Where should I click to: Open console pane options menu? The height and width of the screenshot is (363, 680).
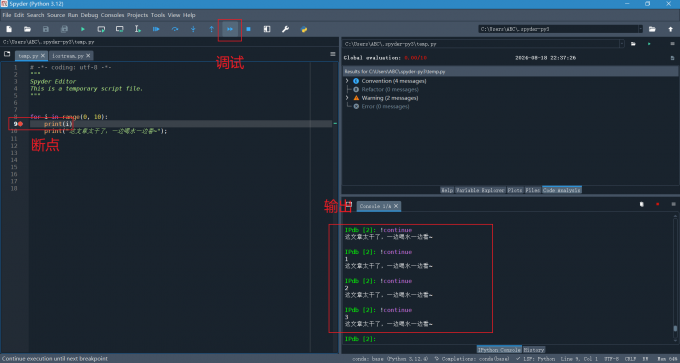(x=673, y=204)
